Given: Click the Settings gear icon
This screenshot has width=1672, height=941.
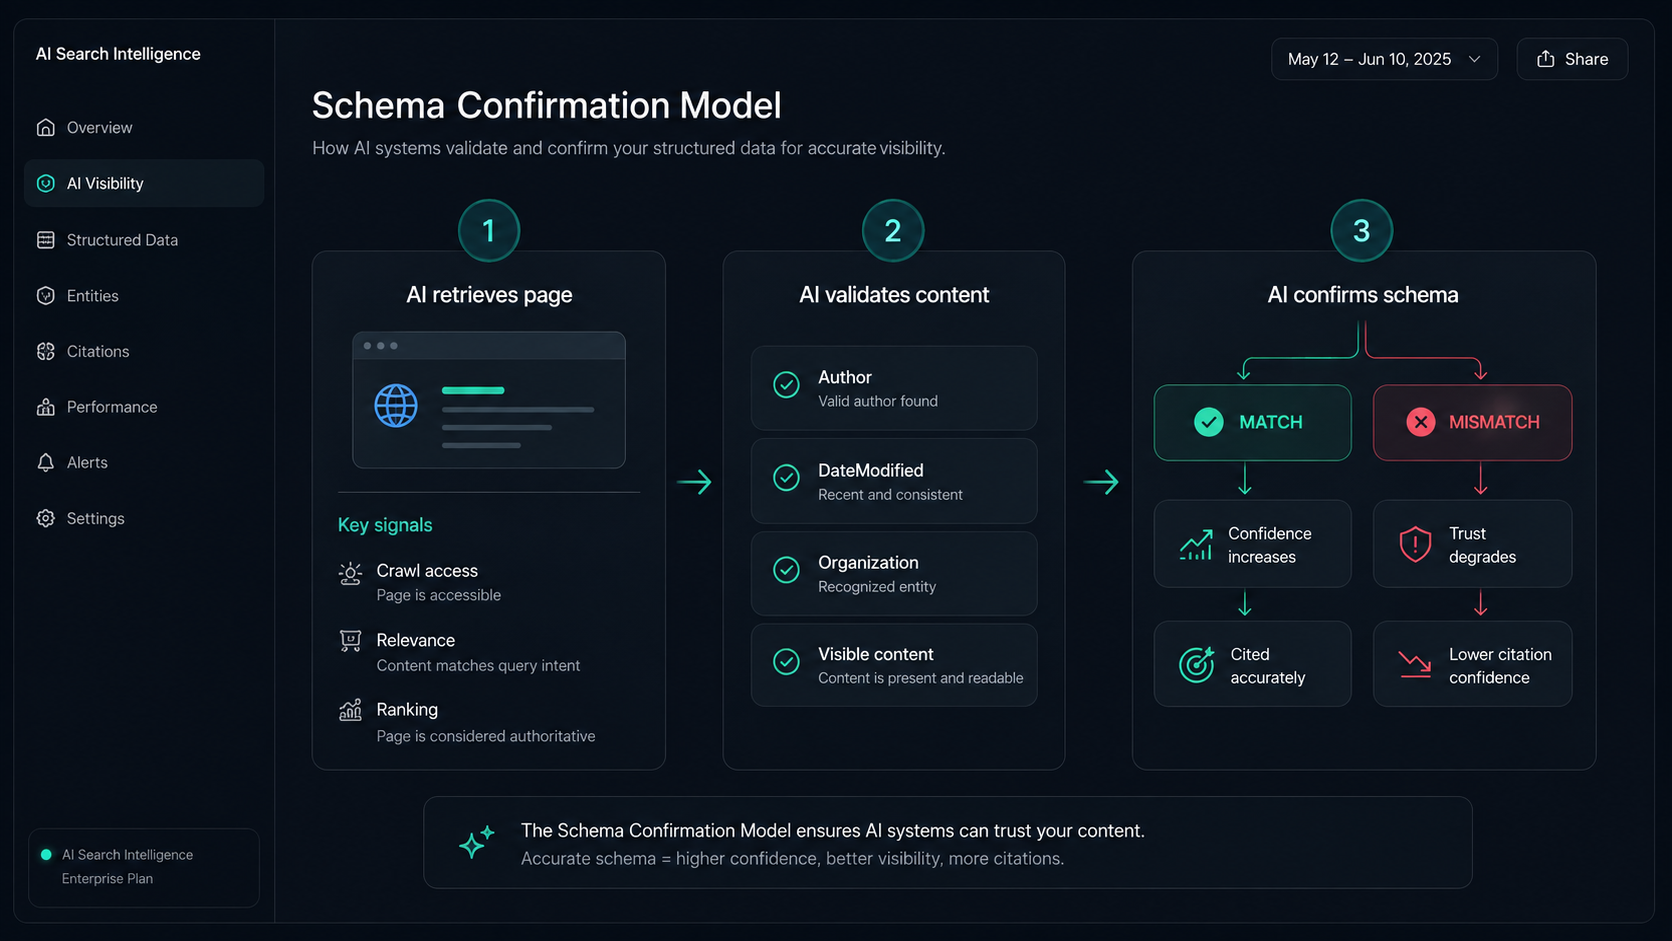Looking at the screenshot, I should click(45, 518).
